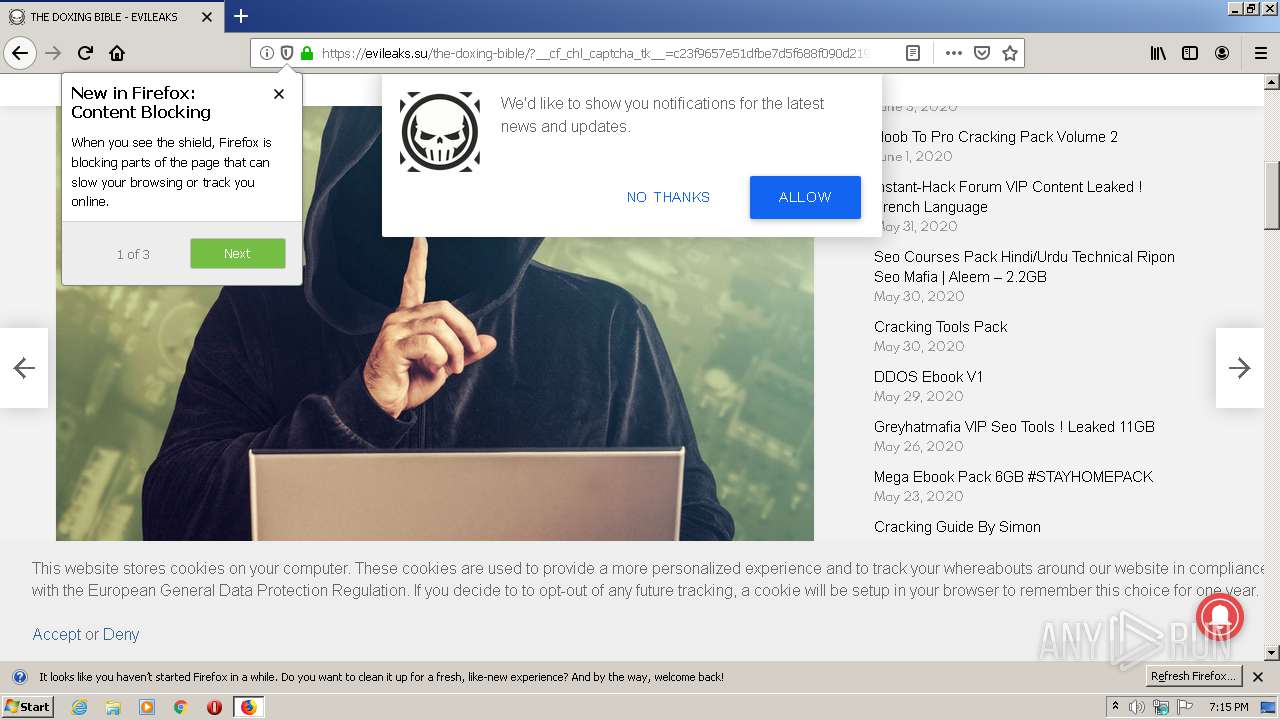Open volume control in system tray
This screenshot has height=720, width=1280.
click(x=1138, y=707)
